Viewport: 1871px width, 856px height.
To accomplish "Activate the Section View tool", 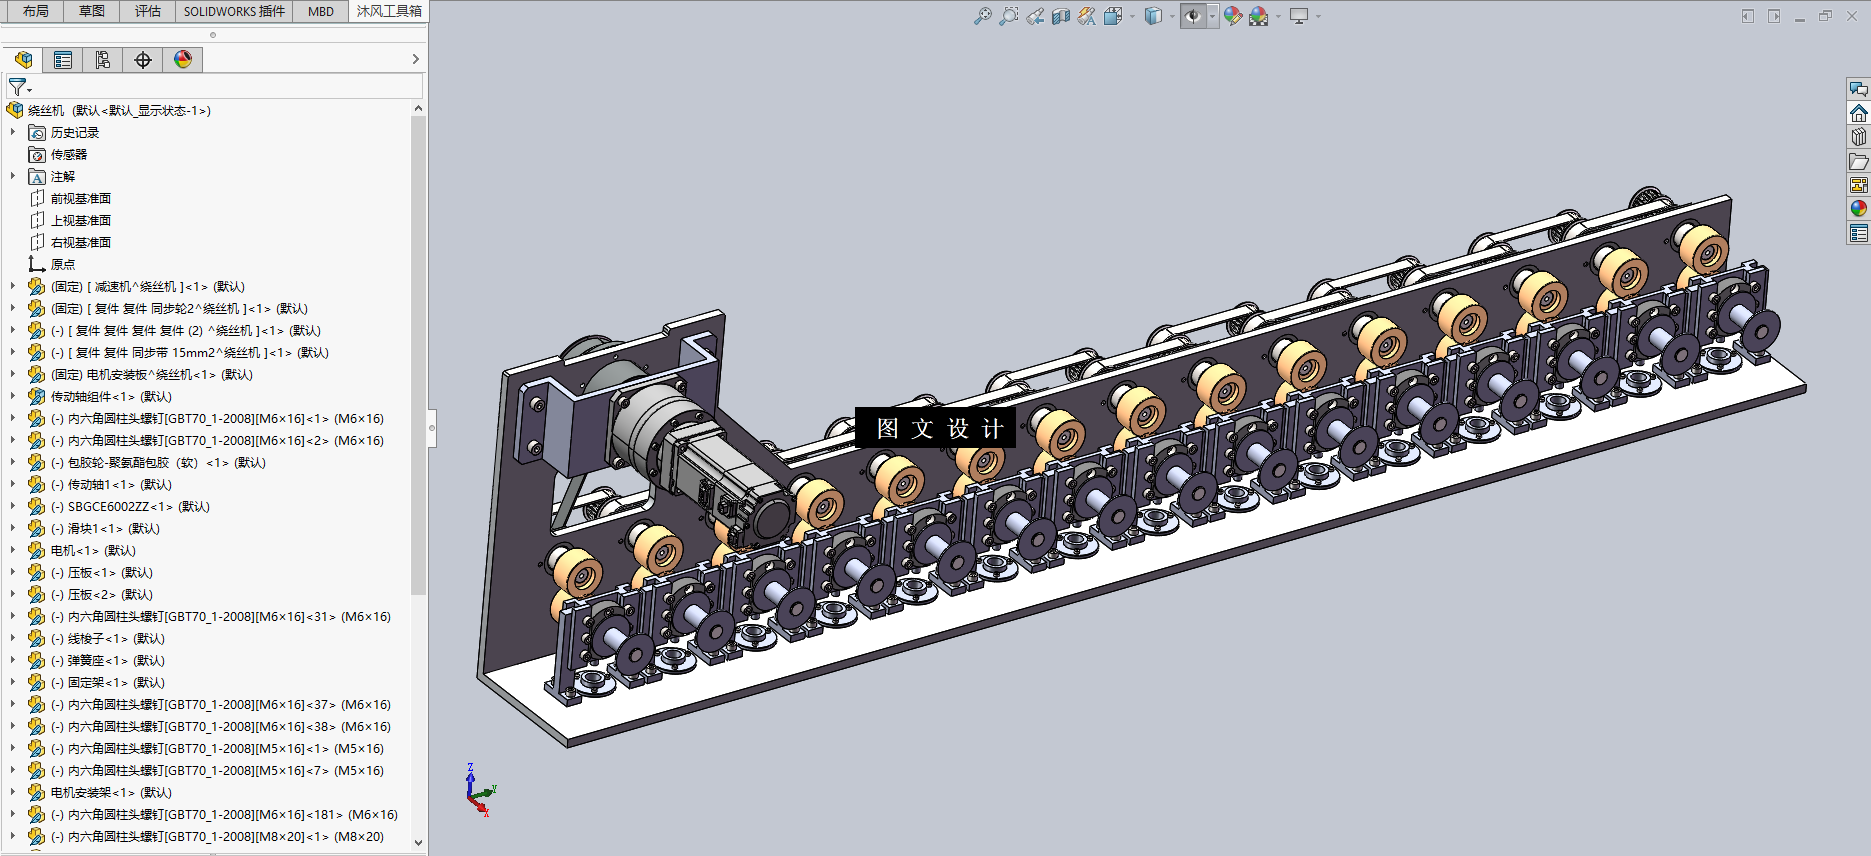I will 1061,16.
